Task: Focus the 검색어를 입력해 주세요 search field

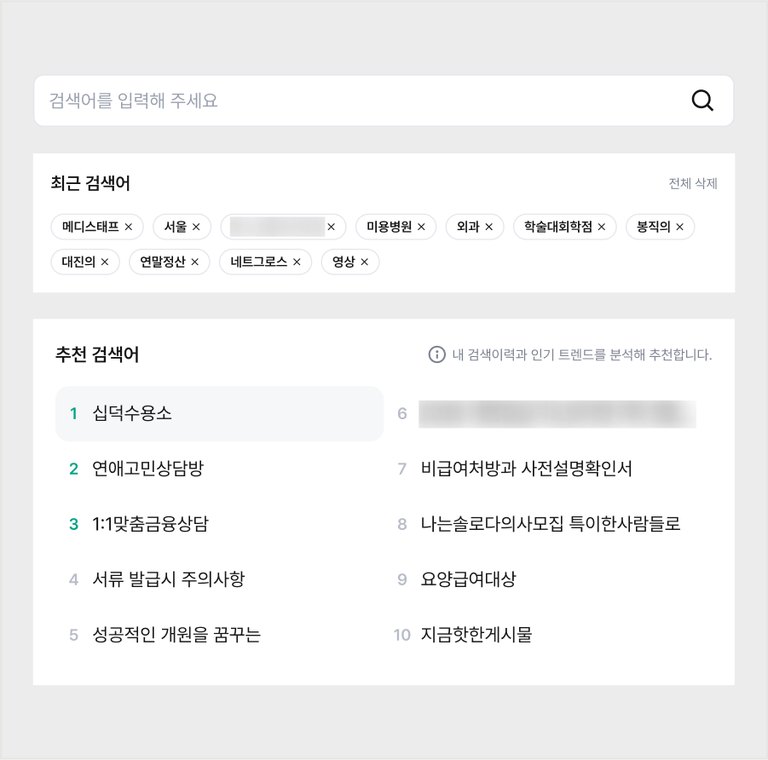Action: 384,100
